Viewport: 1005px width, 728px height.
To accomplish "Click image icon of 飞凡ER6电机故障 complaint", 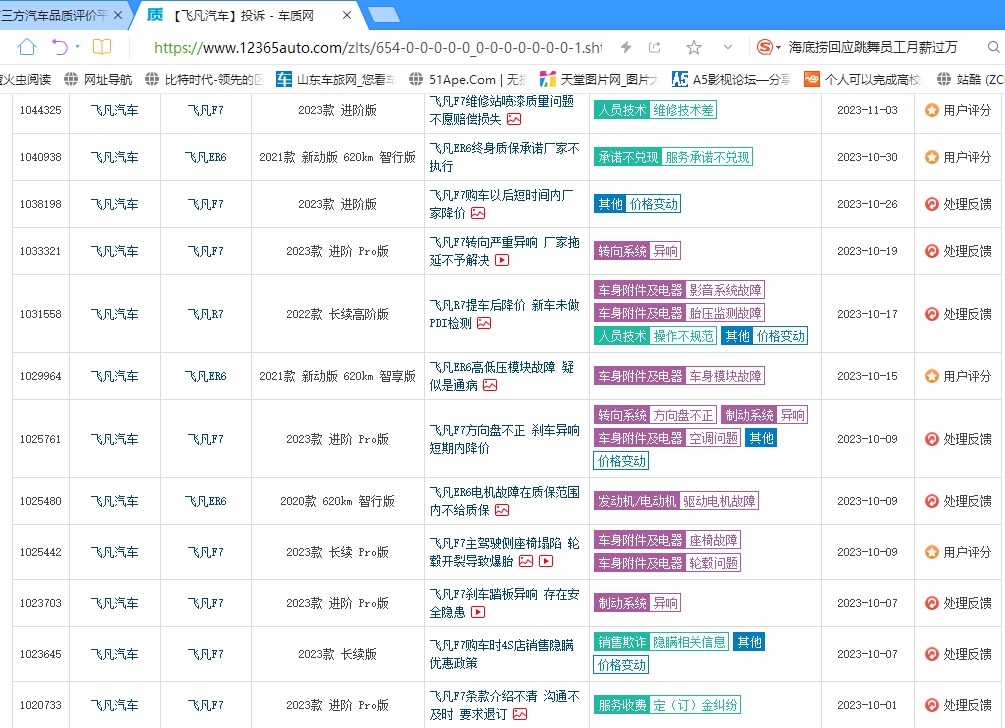I will 502,510.
